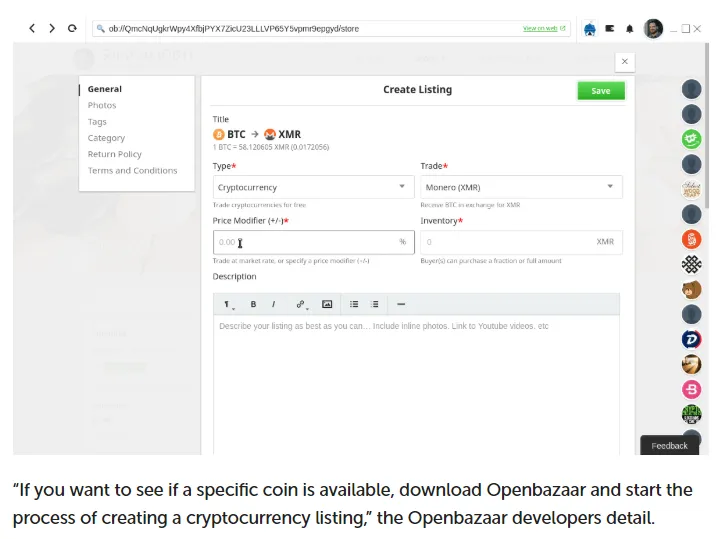Click into the description text area
The height and width of the screenshot is (539, 721).
pos(416,385)
